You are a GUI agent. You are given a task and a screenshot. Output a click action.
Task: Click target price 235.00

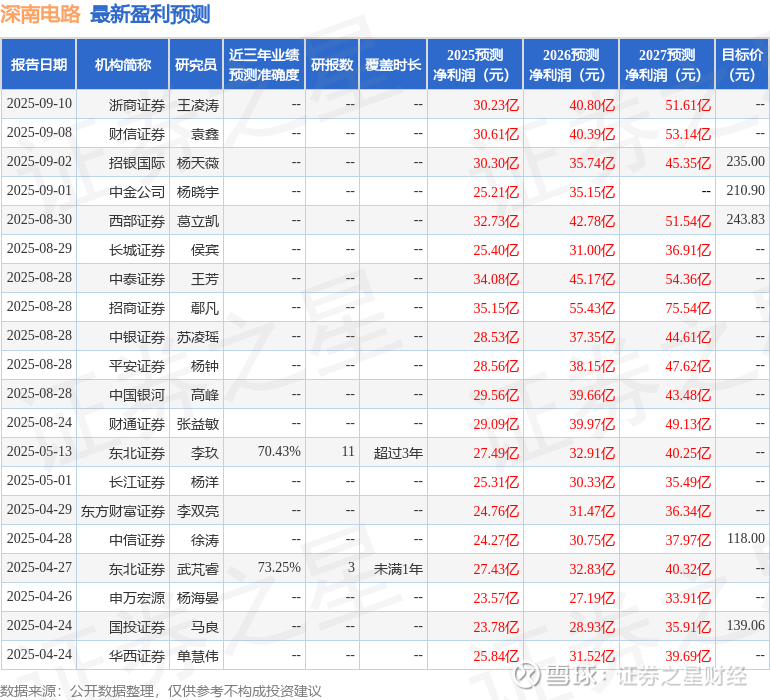[745, 162]
